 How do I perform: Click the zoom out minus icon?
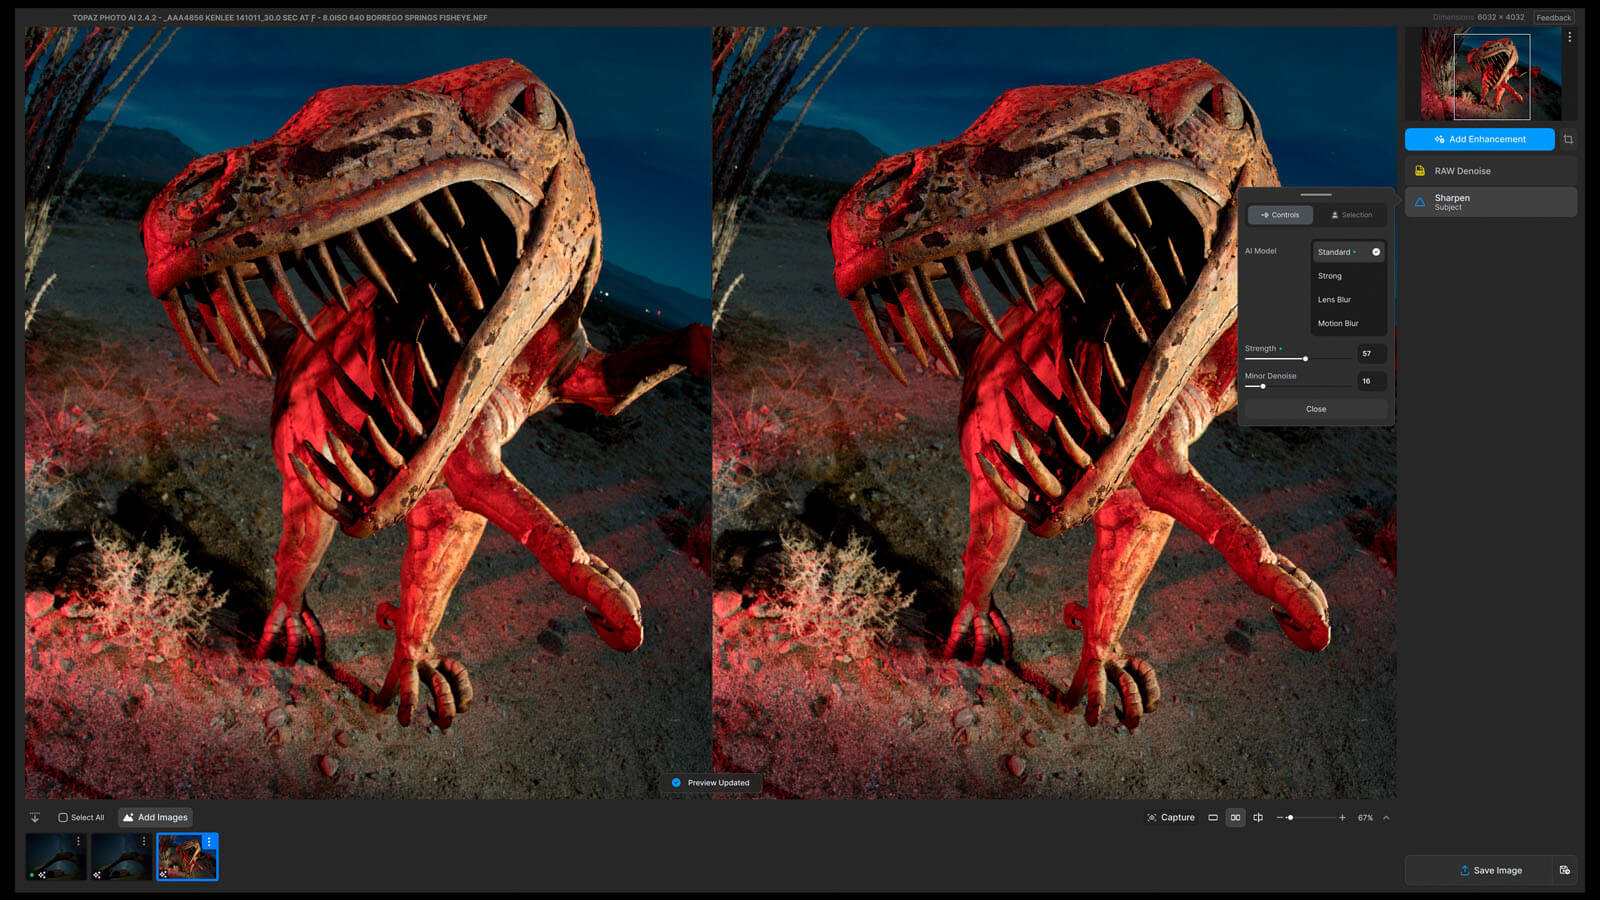click(x=1280, y=818)
